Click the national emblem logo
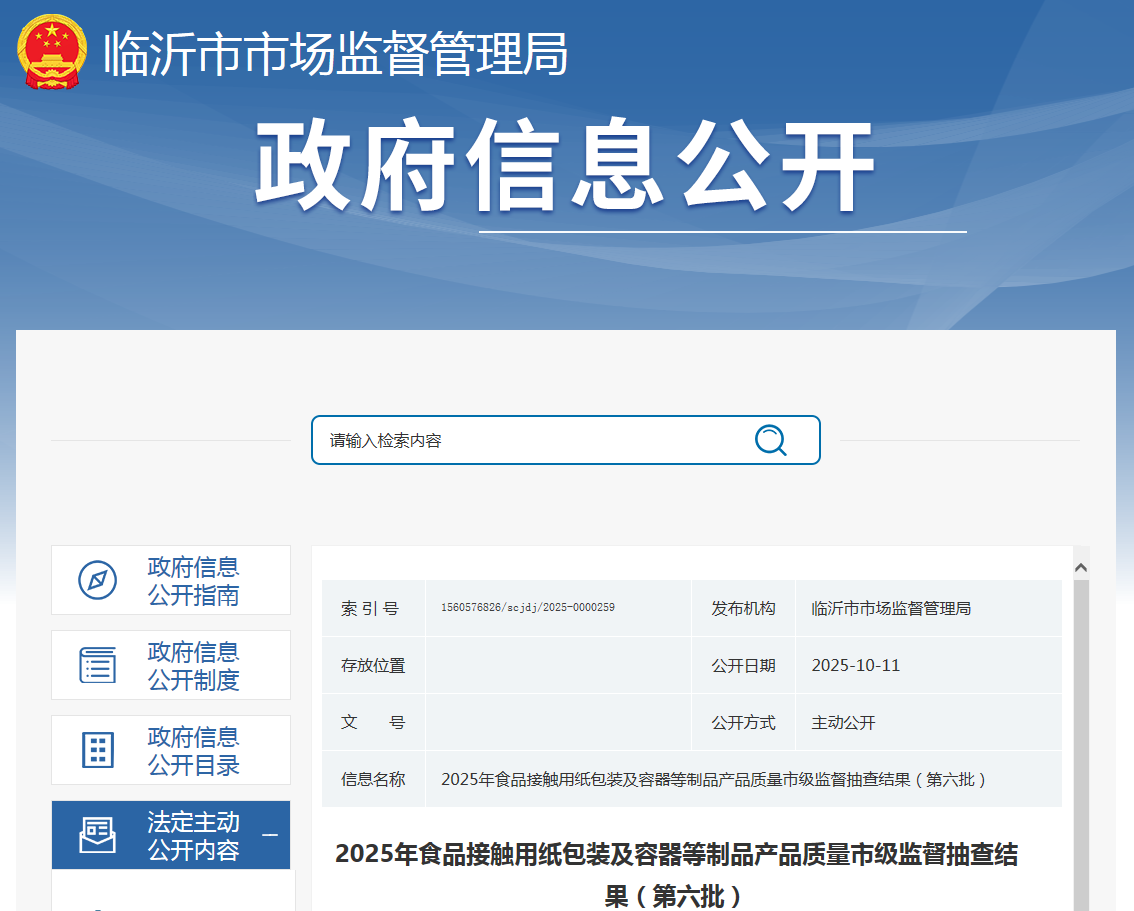The width and height of the screenshot is (1134, 911). [52, 52]
